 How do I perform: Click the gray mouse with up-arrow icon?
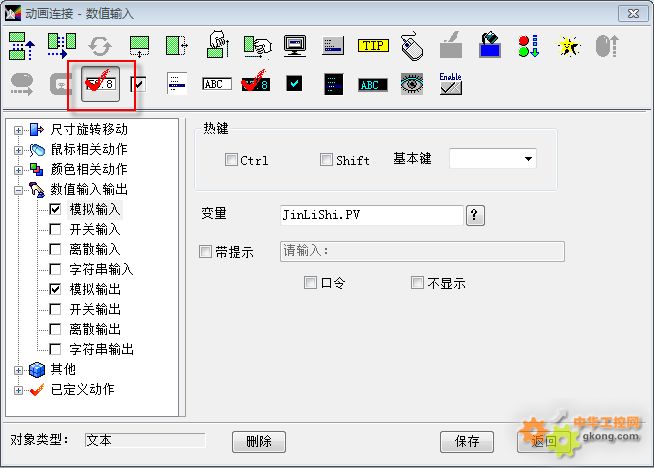point(607,45)
